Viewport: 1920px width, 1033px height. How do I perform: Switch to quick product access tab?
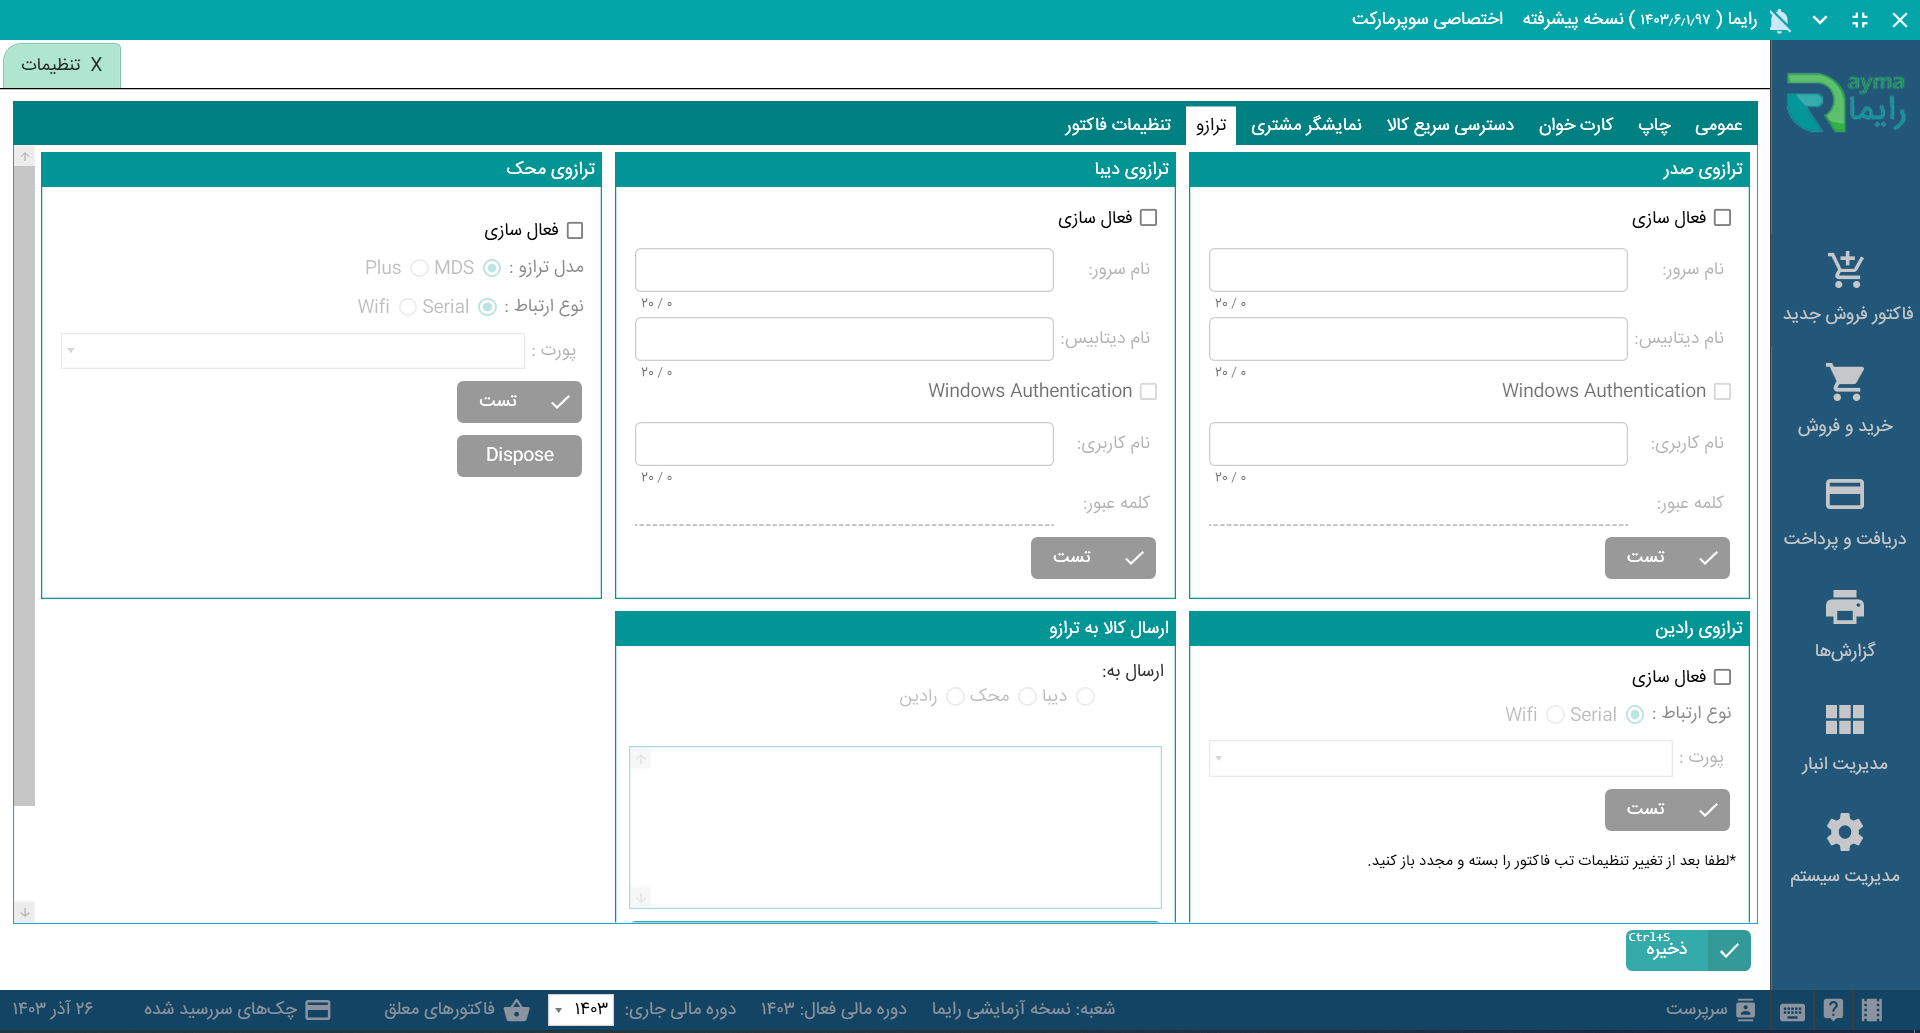click(1450, 125)
